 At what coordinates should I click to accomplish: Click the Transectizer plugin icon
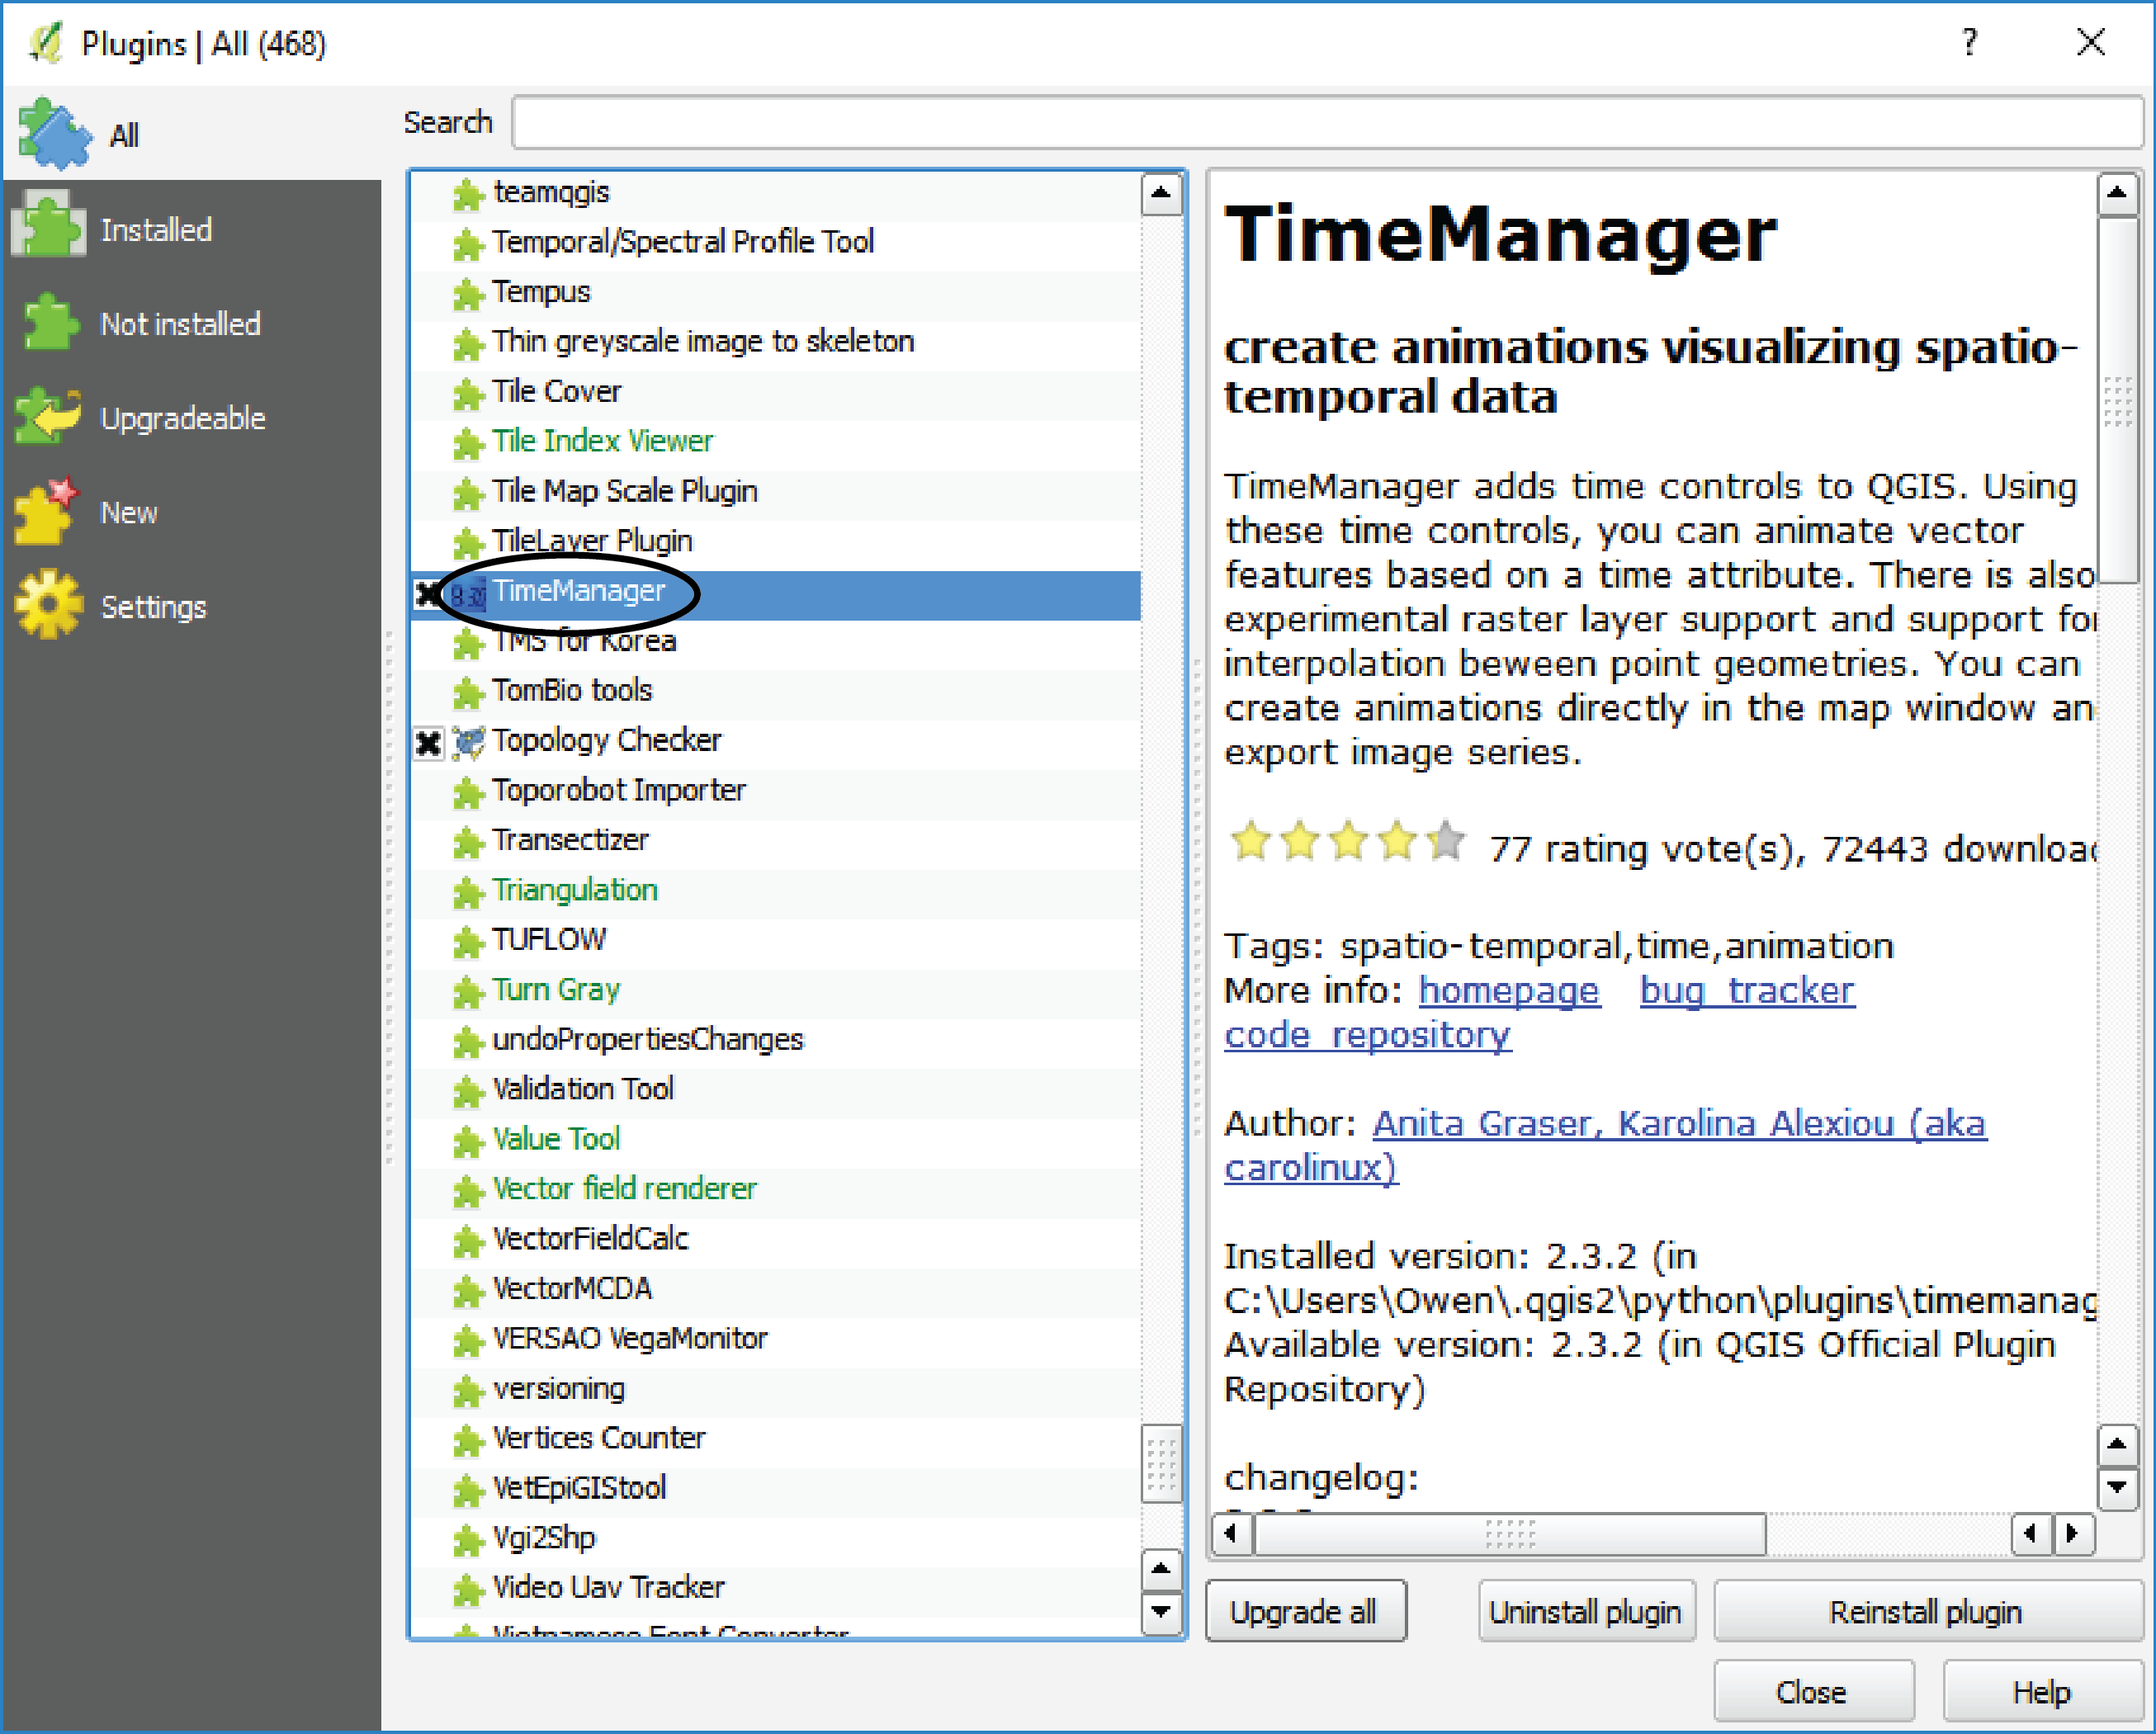467,842
